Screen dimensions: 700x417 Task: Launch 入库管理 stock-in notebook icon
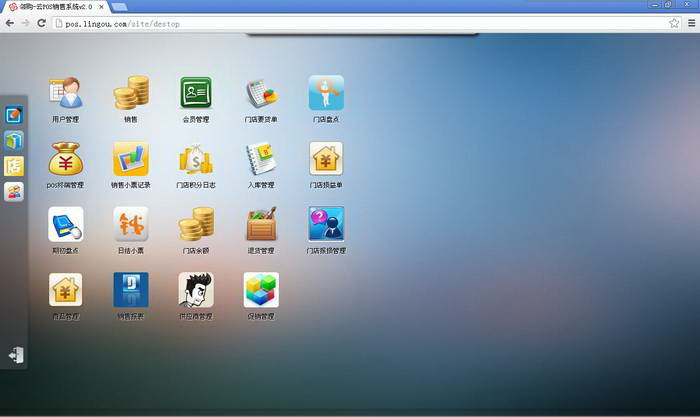point(261,159)
